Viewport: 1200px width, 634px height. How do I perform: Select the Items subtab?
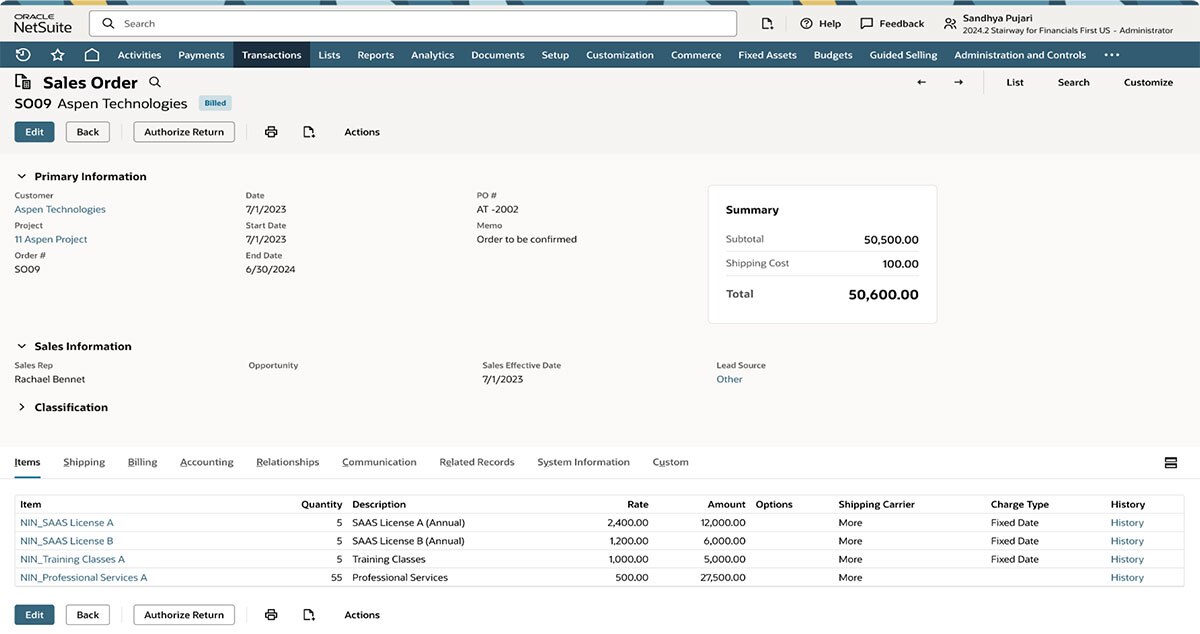(27, 462)
